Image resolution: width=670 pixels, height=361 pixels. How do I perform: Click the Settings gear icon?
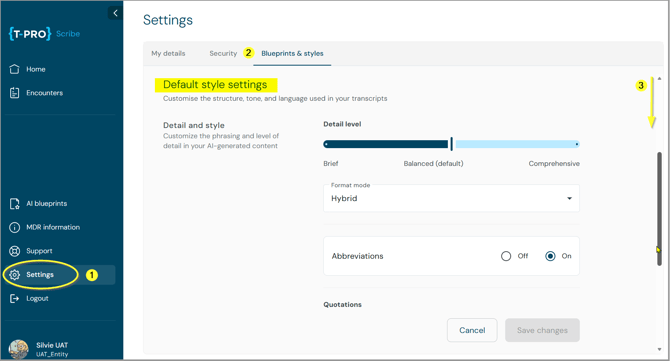pyautogui.click(x=15, y=275)
